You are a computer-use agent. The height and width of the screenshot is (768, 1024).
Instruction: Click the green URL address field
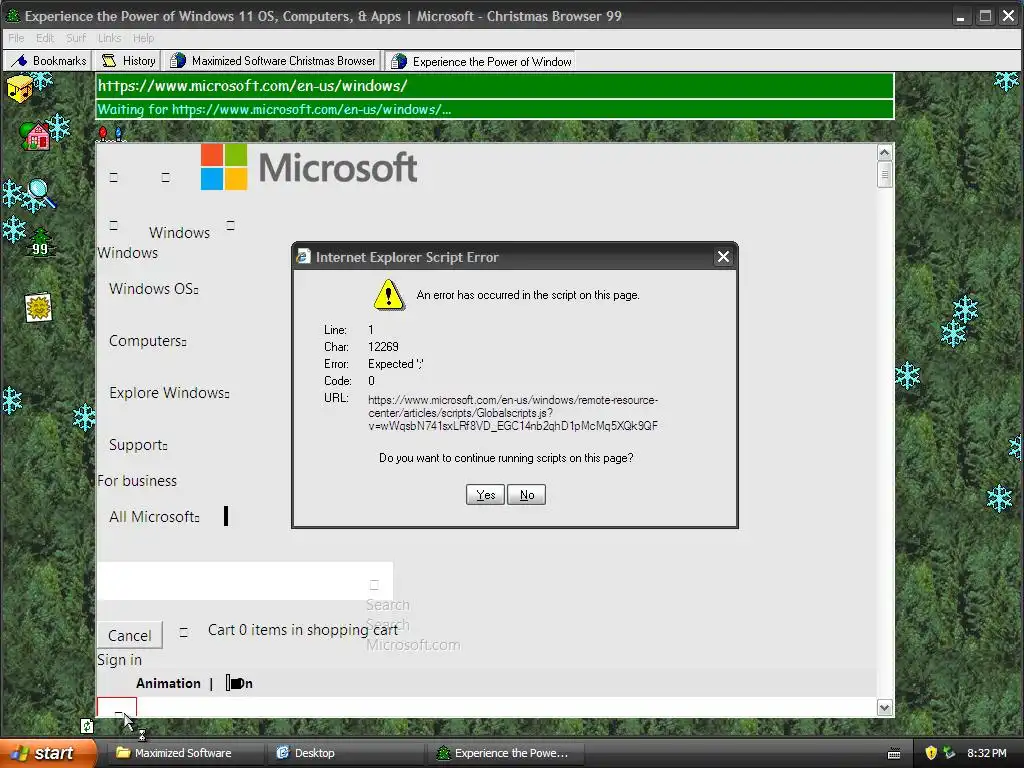[494, 86]
